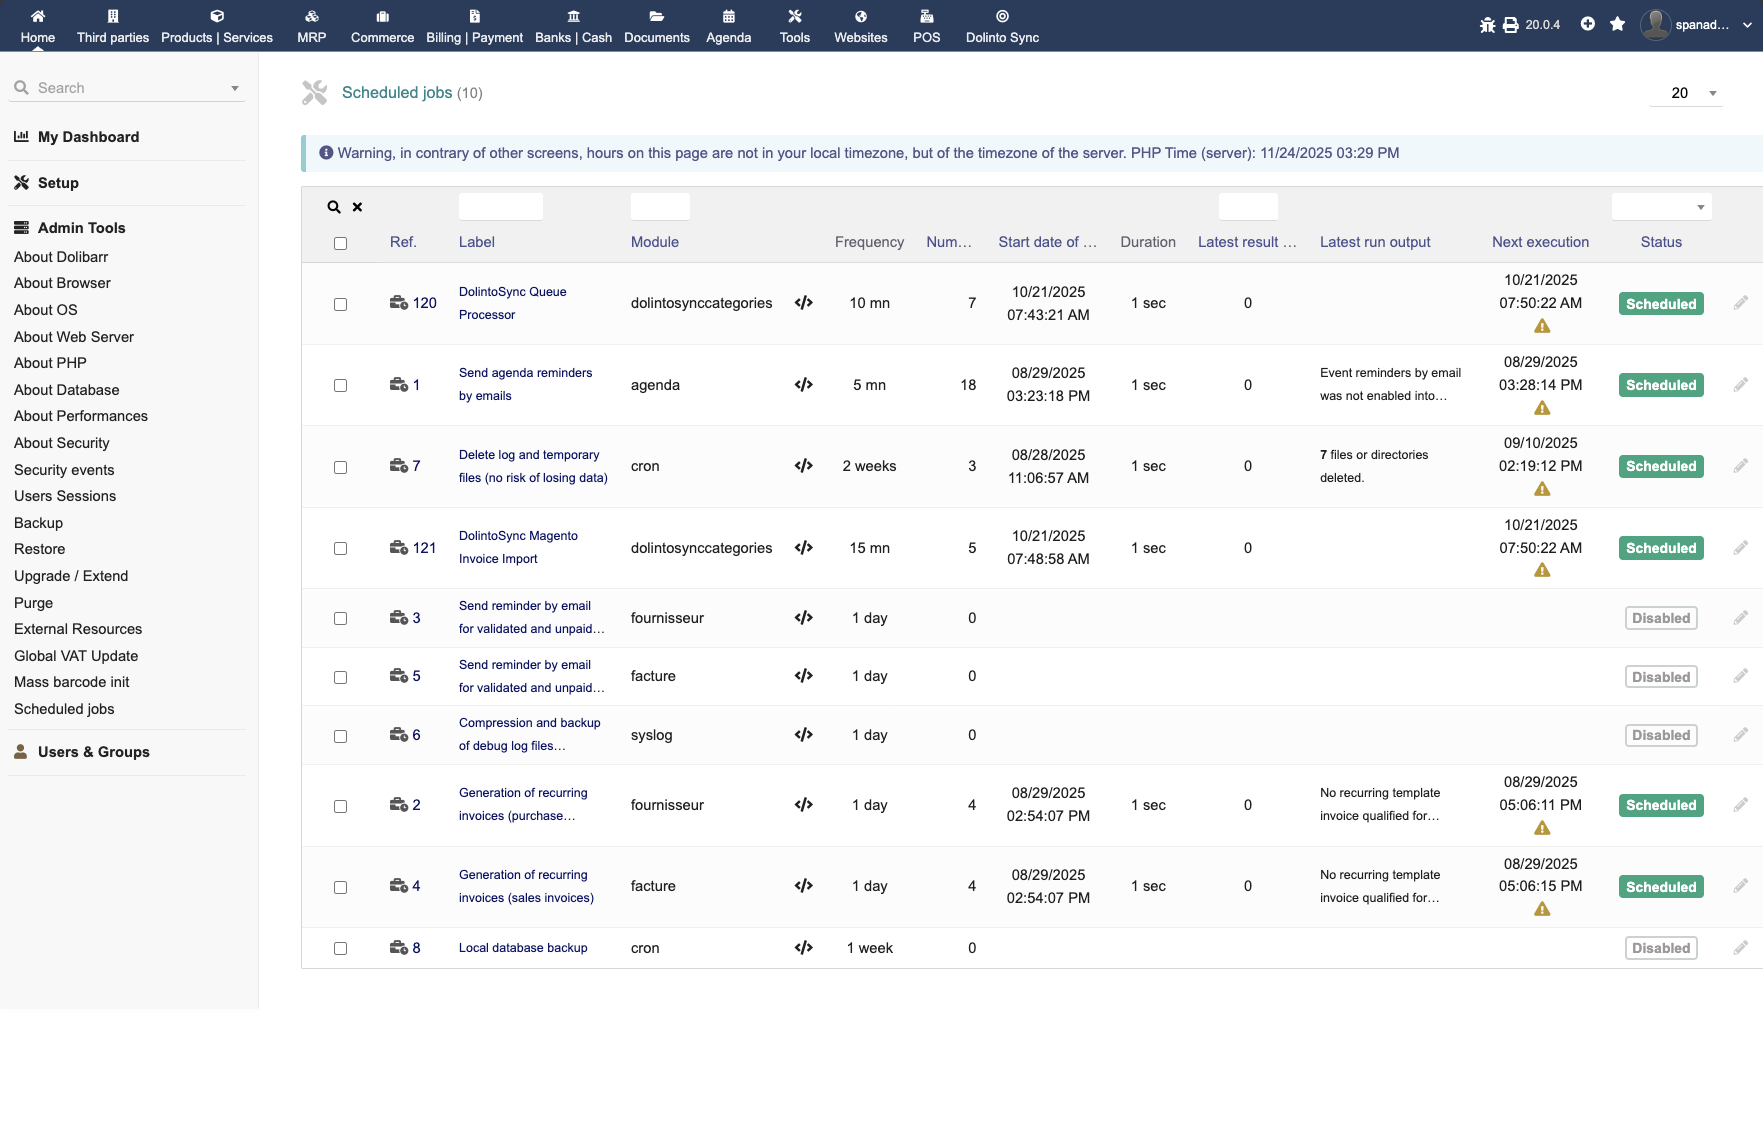Click the edit pencil for Local database backup

coord(1740,948)
